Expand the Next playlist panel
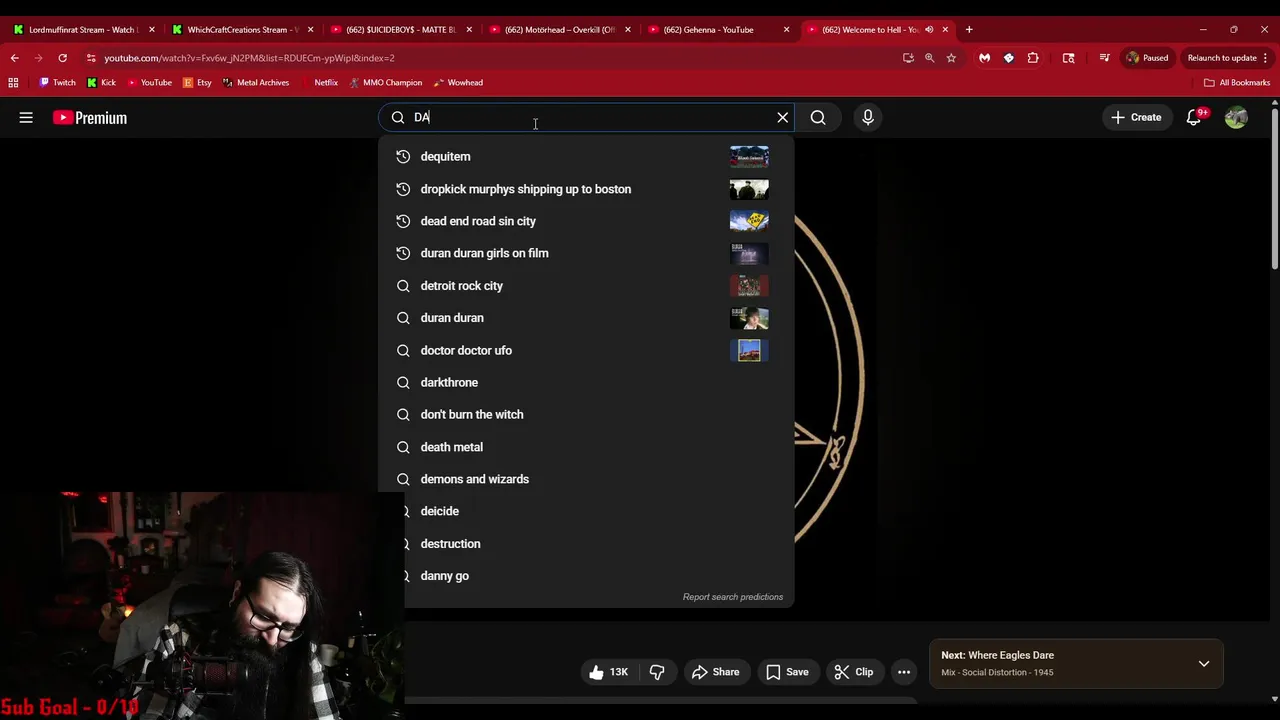The height and width of the screenshot is (720, 1280). 1204,664
